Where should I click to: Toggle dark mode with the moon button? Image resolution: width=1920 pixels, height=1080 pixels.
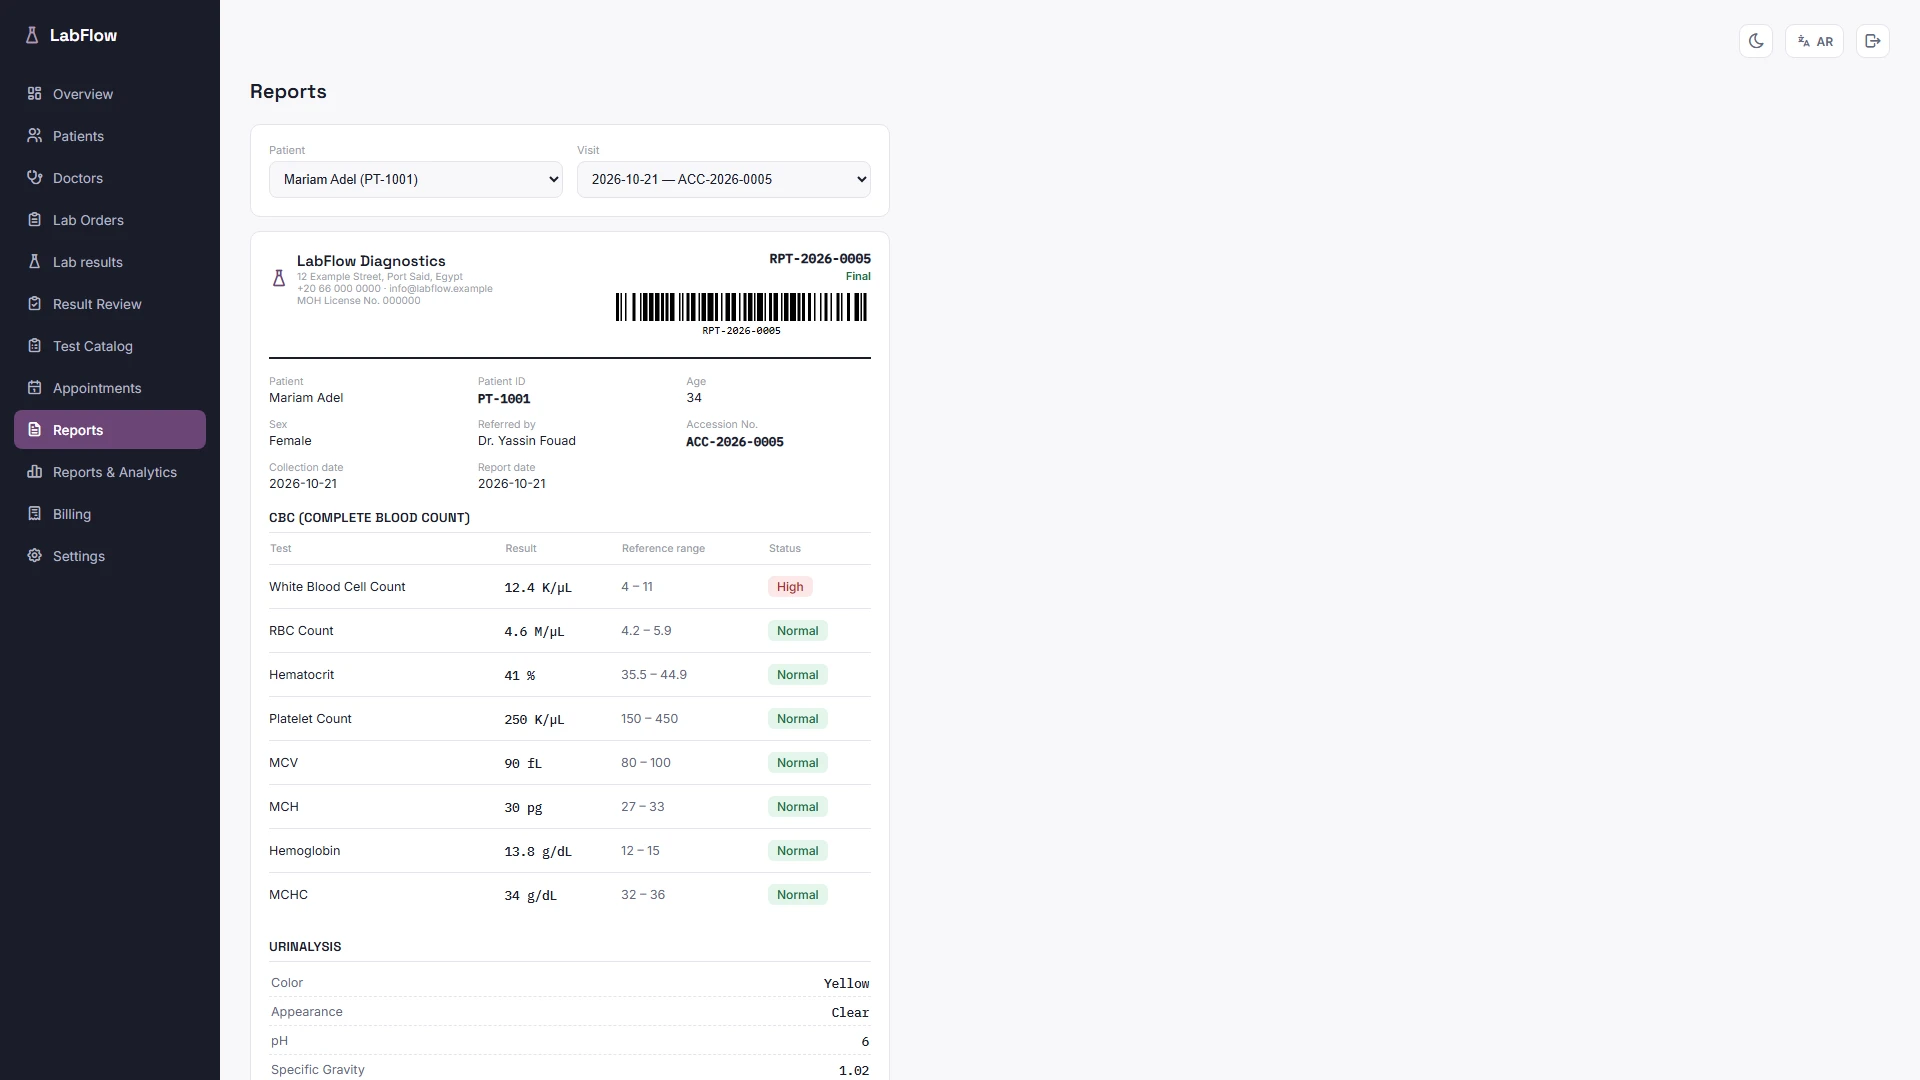[1756, 41]
